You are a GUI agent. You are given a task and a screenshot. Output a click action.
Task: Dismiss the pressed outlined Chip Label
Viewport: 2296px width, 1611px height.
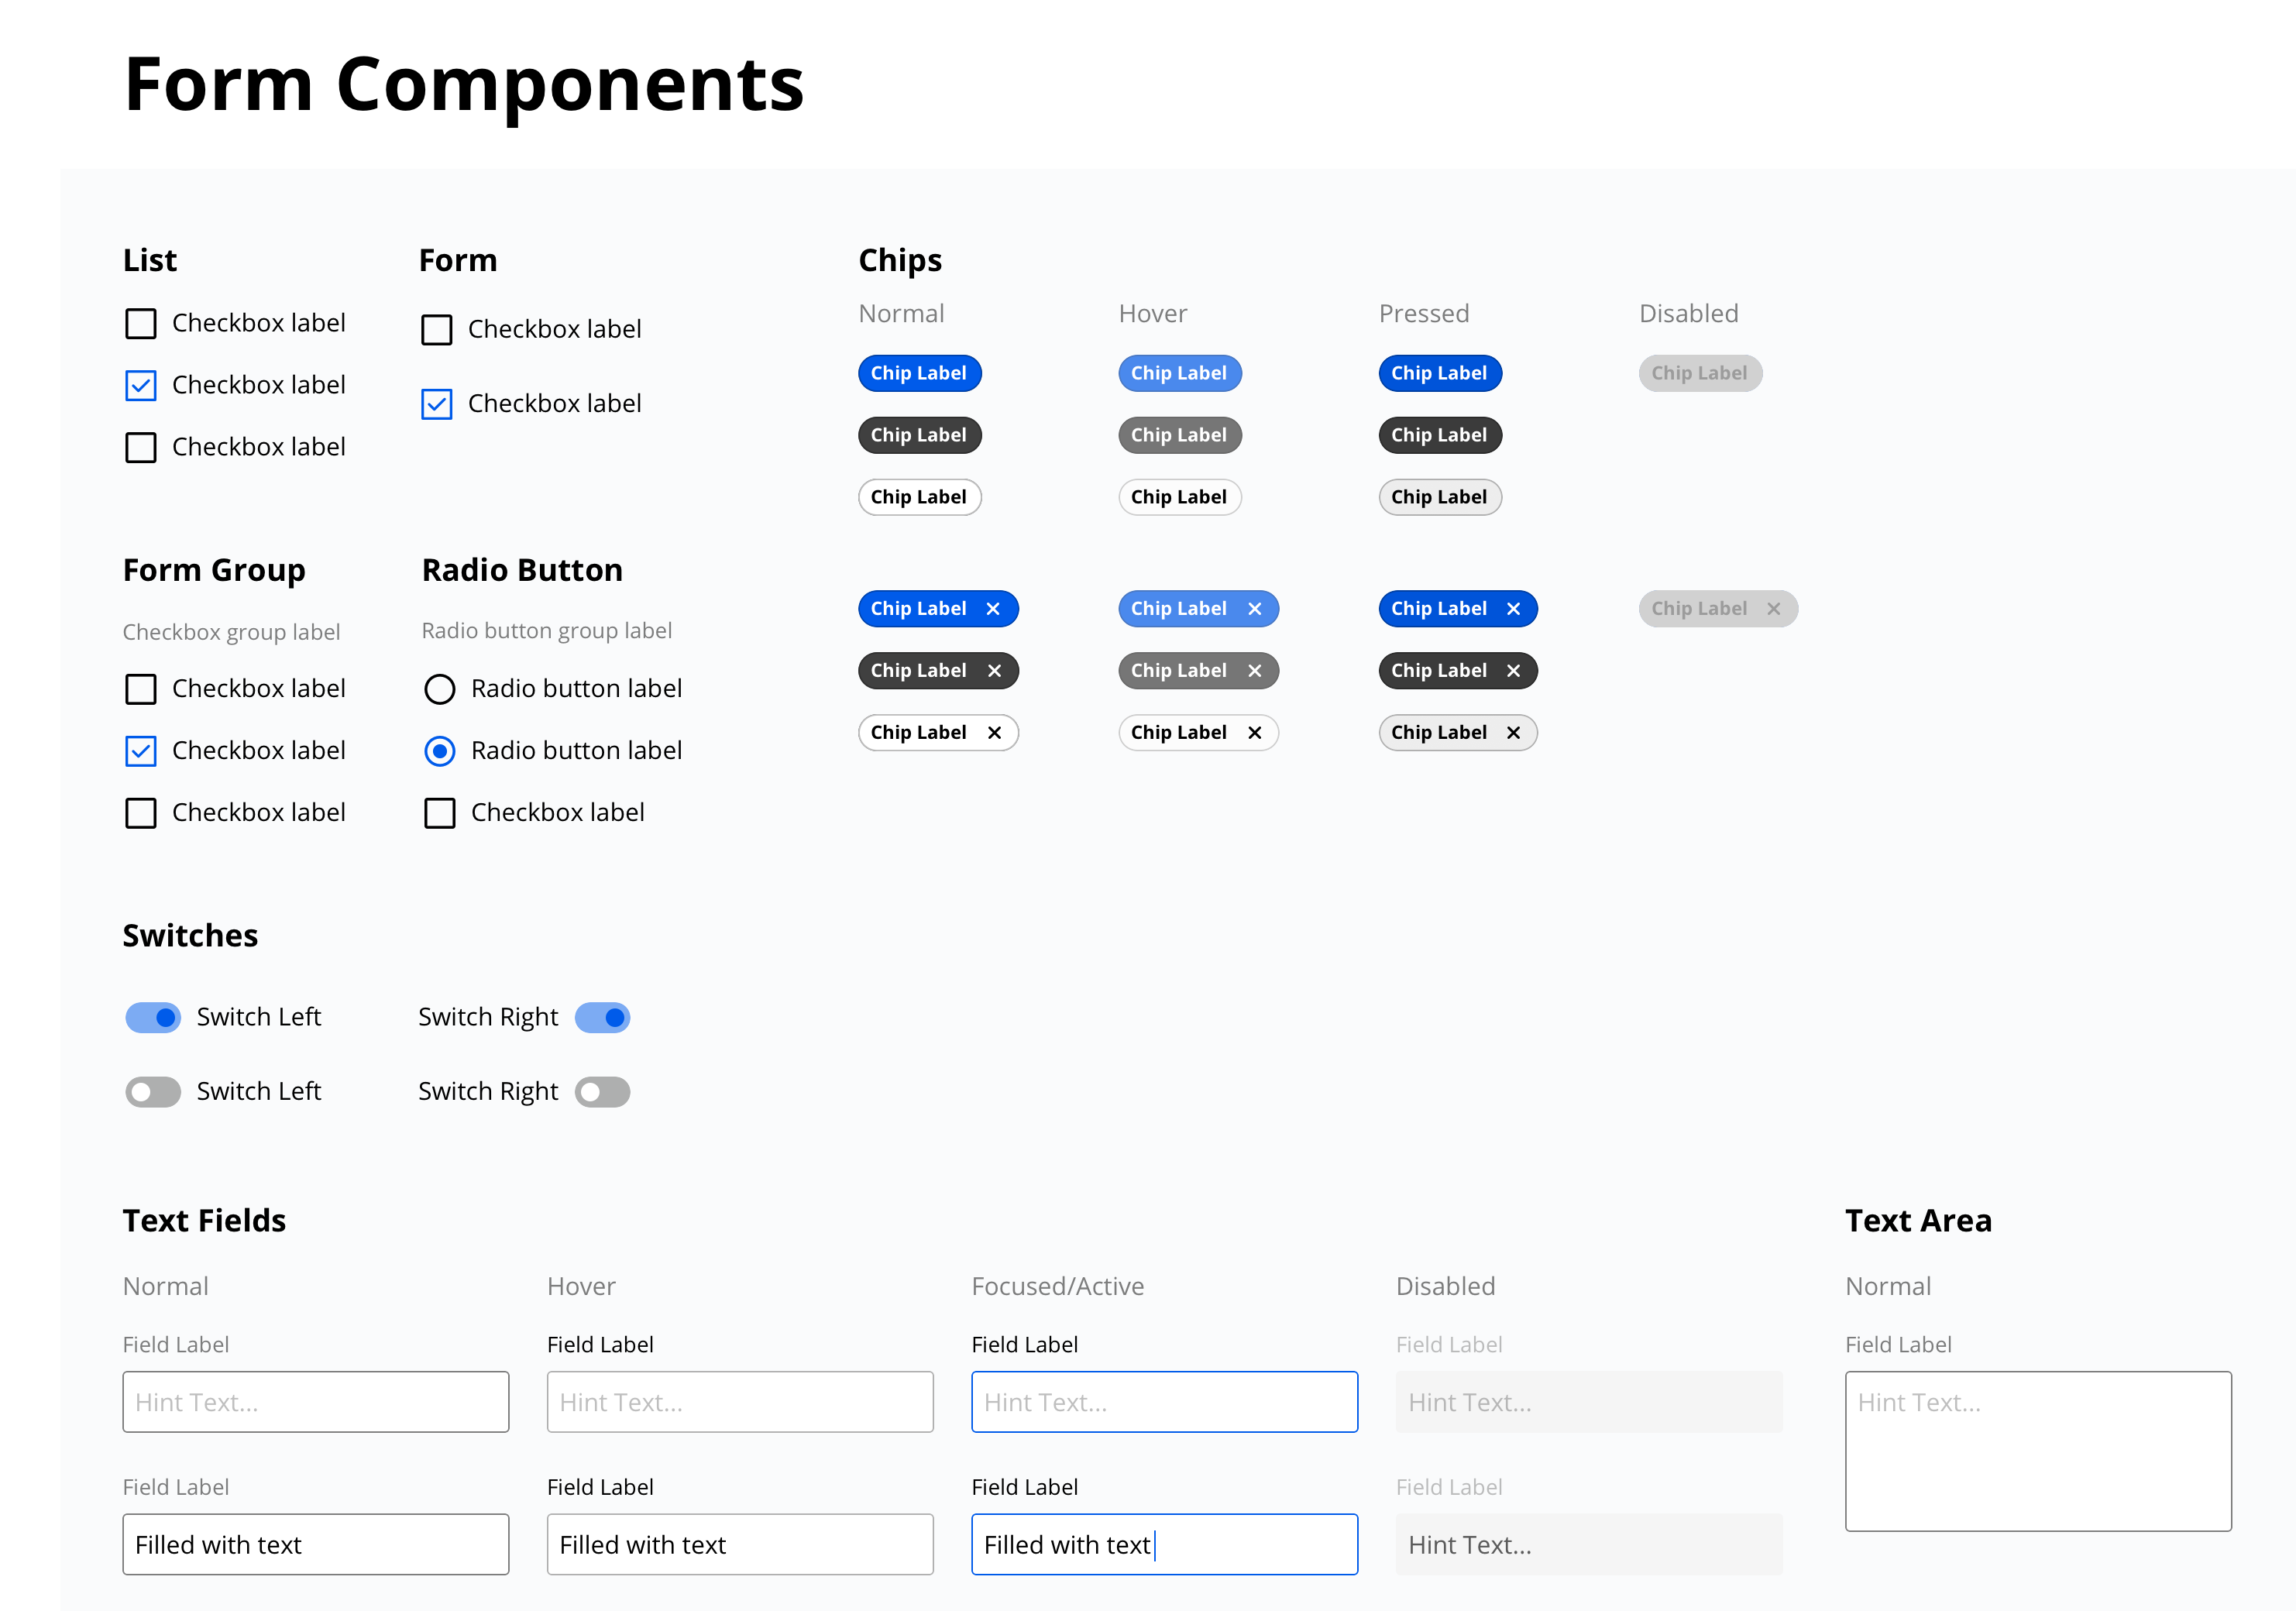click(x=1514, y=732)
